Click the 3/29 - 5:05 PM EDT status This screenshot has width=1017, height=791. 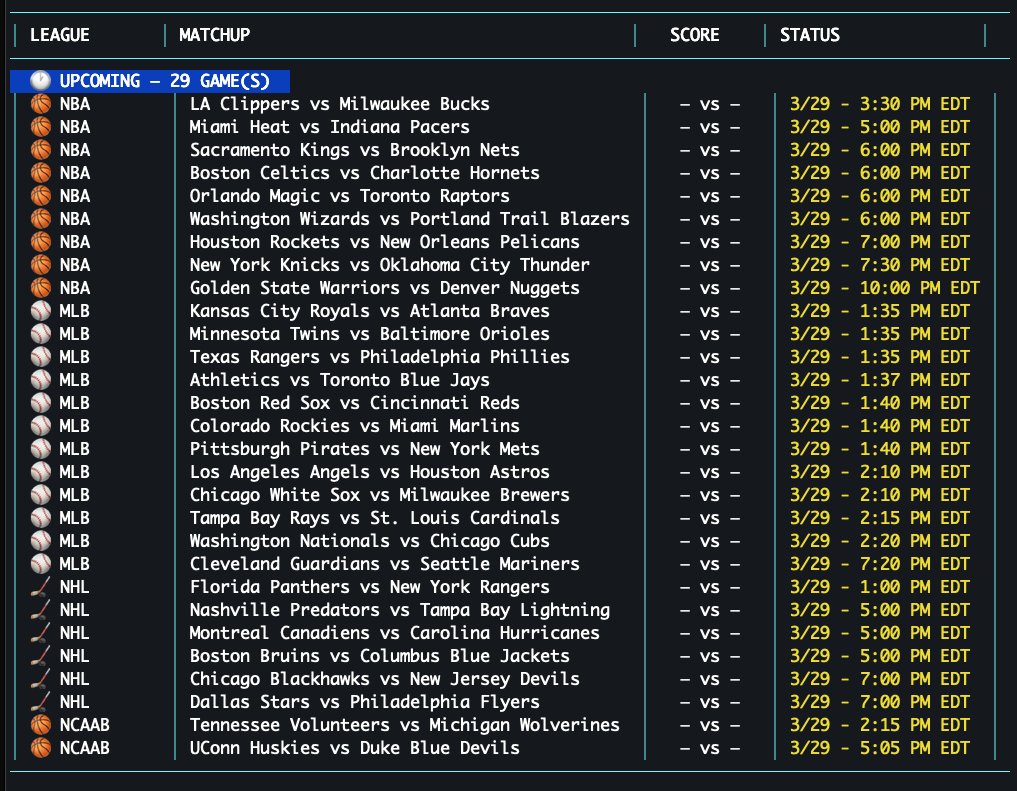879,748
